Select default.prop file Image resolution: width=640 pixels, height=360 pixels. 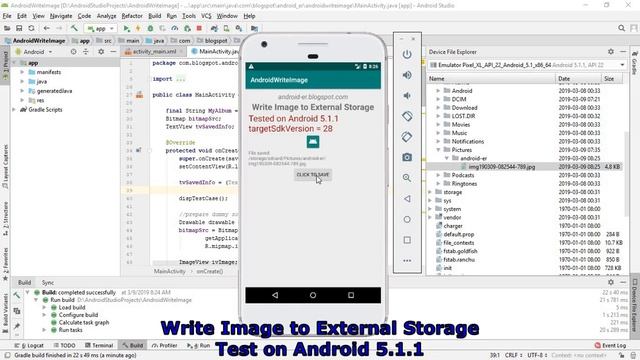(458, 234)
